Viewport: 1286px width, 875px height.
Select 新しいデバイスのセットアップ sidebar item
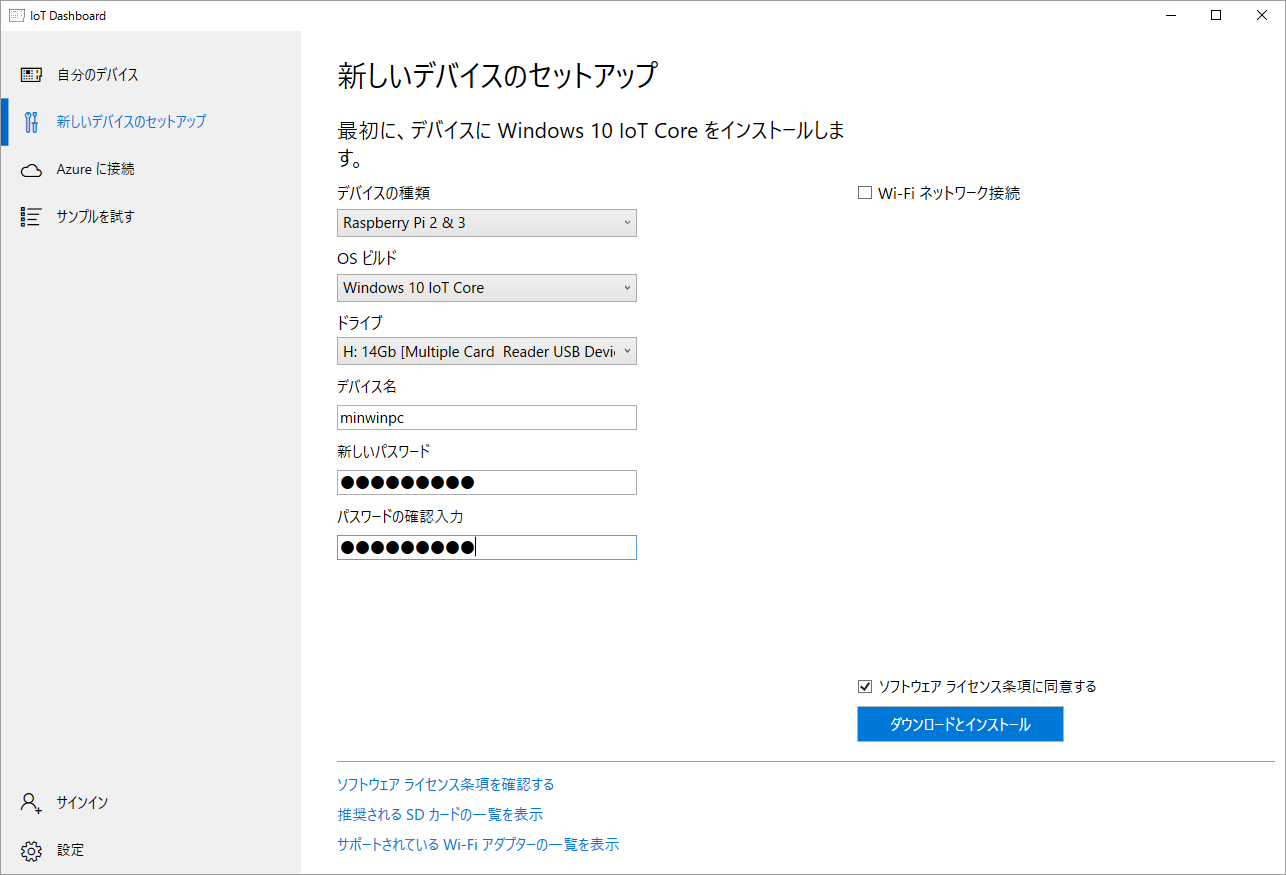150,122
